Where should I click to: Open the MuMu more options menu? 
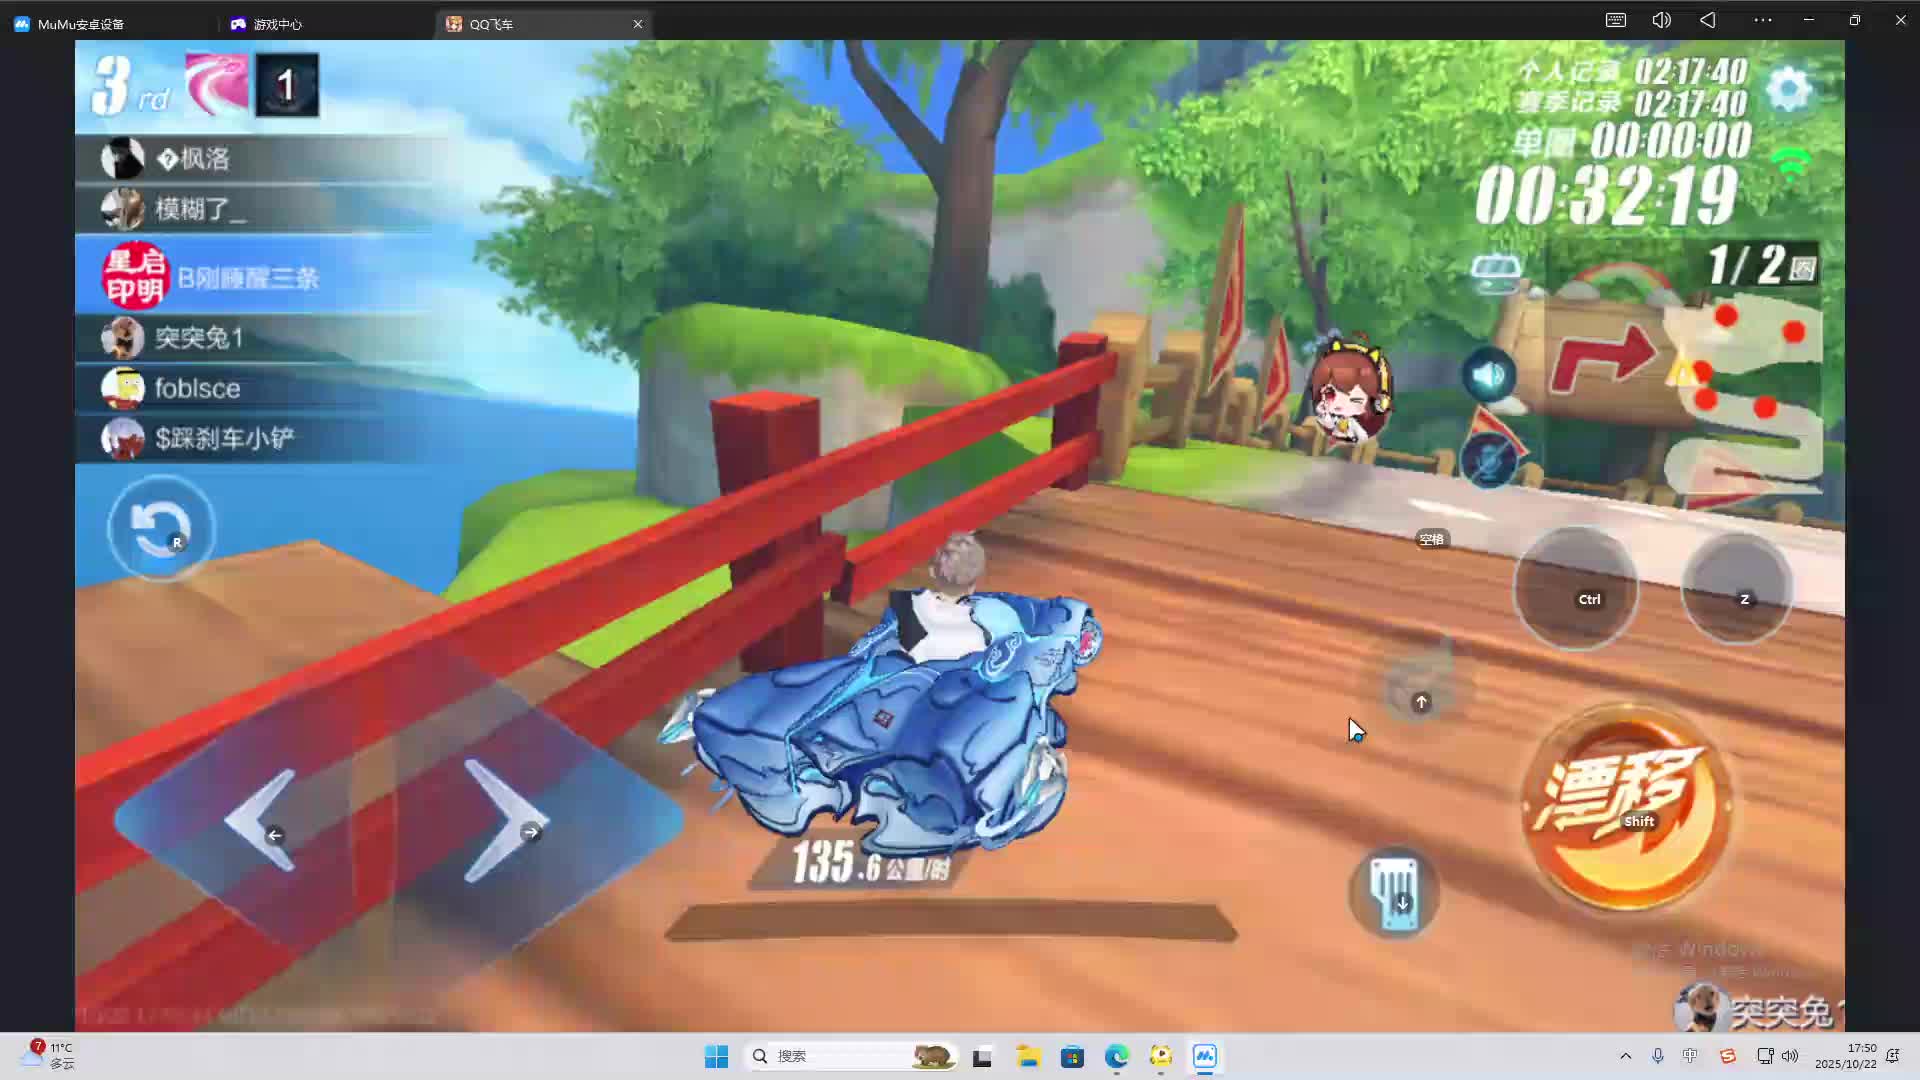coord(1763,20)
